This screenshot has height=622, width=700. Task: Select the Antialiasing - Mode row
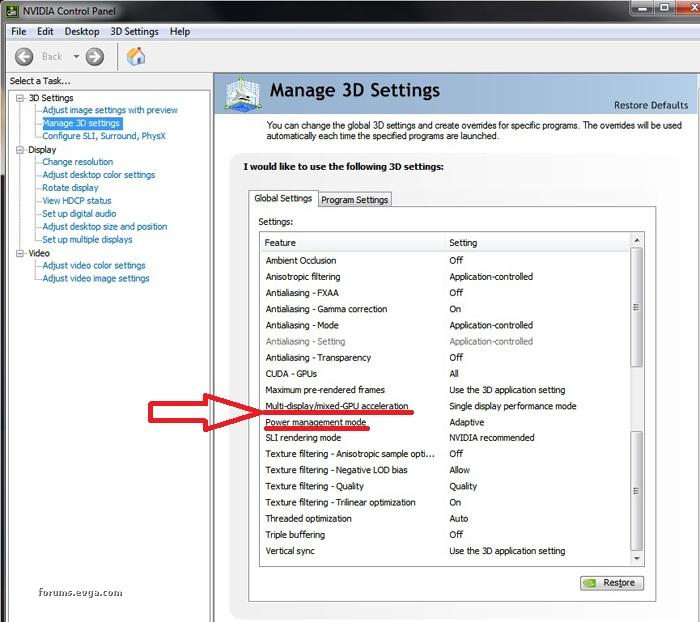click(445, 325)
